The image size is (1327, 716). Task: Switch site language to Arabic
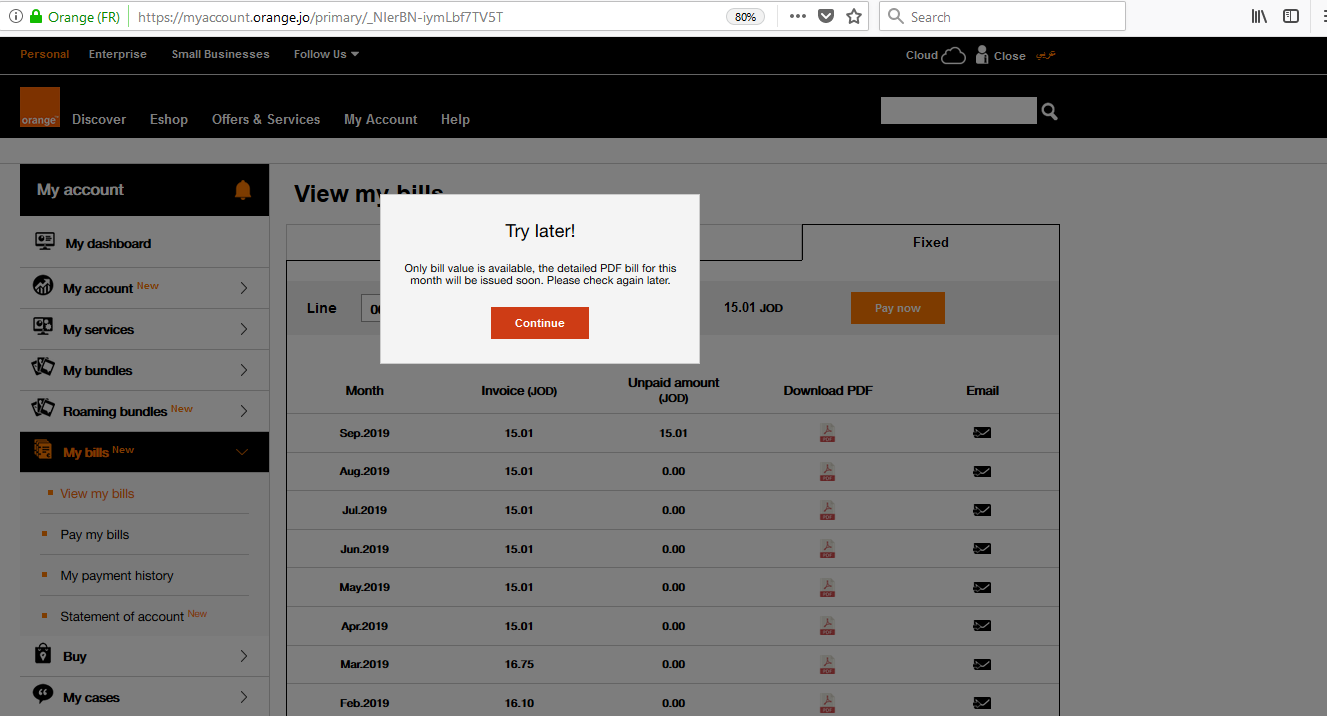point(1045,55)
